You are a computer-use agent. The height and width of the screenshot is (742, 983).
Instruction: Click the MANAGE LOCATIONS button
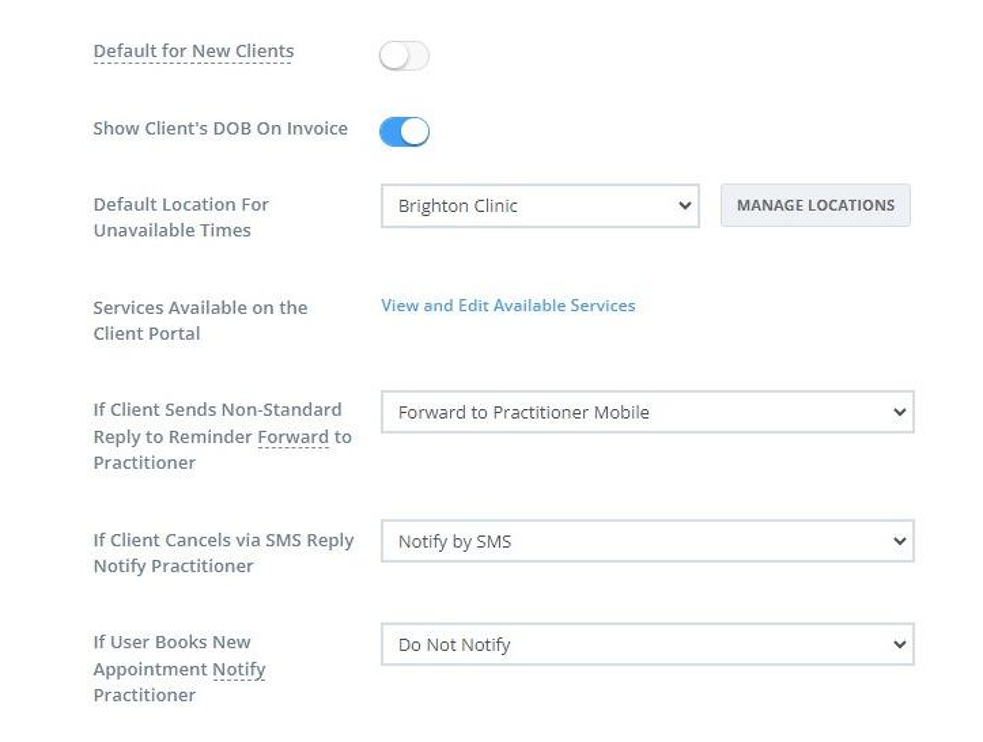coord(815,205)
